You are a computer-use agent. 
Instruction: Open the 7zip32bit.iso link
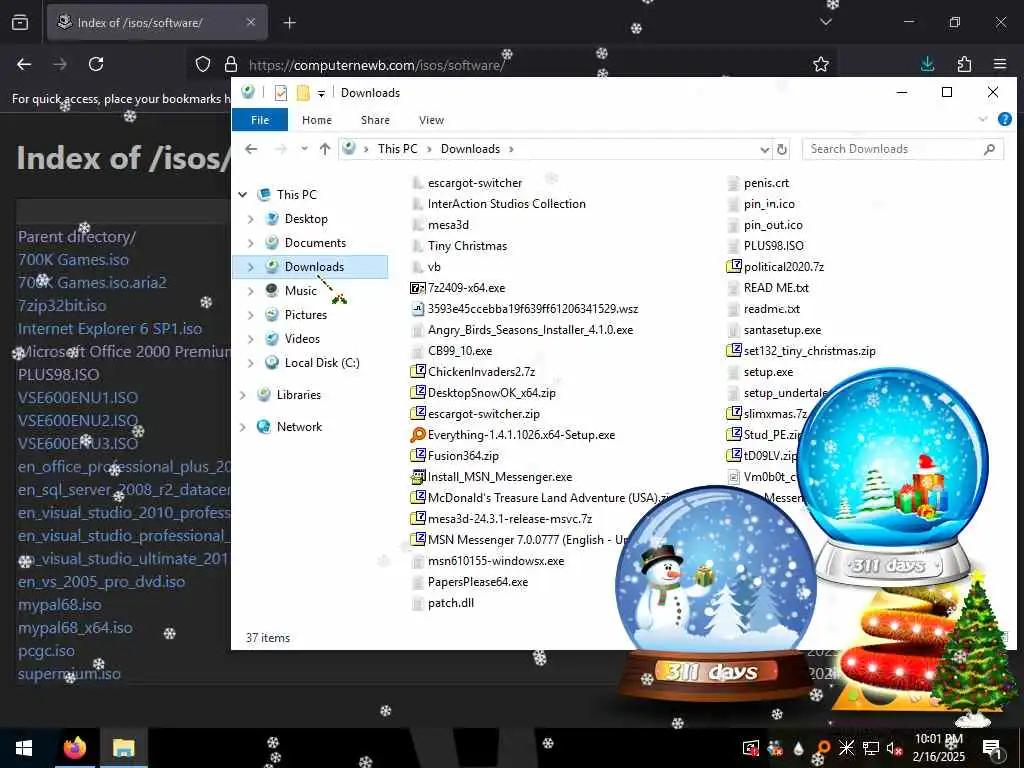pyautogui.click(x=62, y=306)
